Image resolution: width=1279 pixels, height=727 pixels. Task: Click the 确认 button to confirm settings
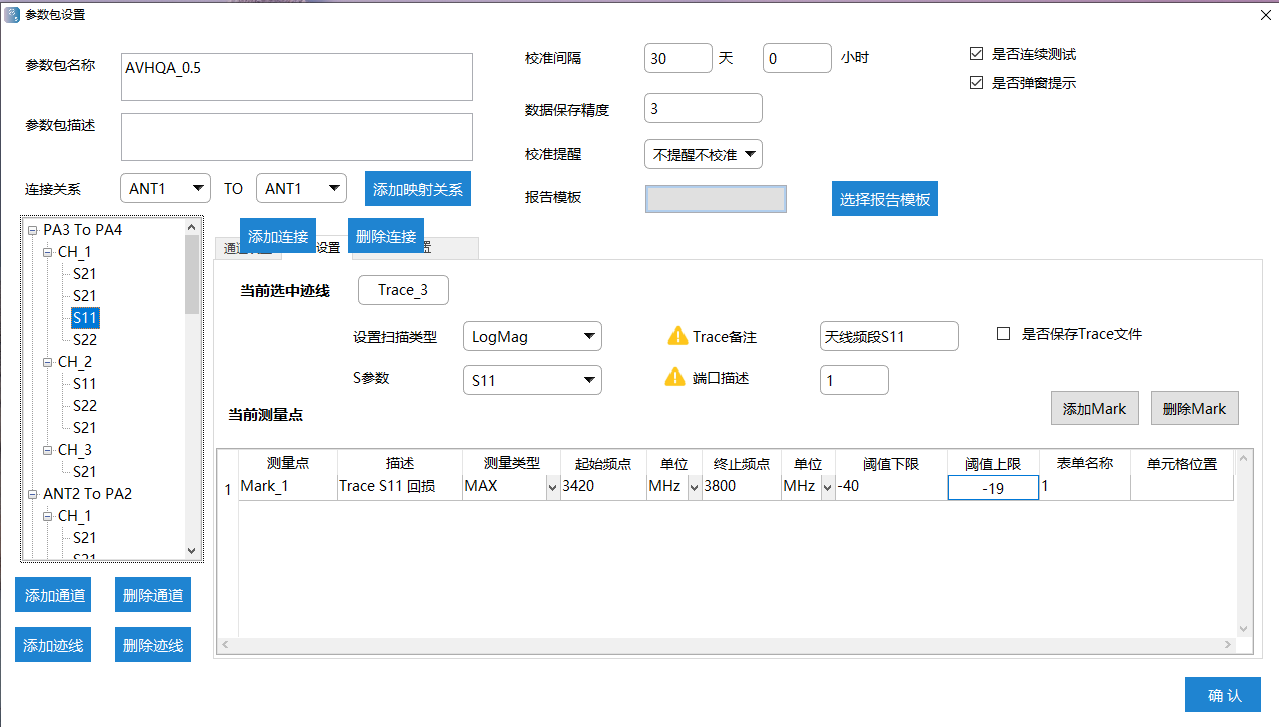tap(1222, 694)
